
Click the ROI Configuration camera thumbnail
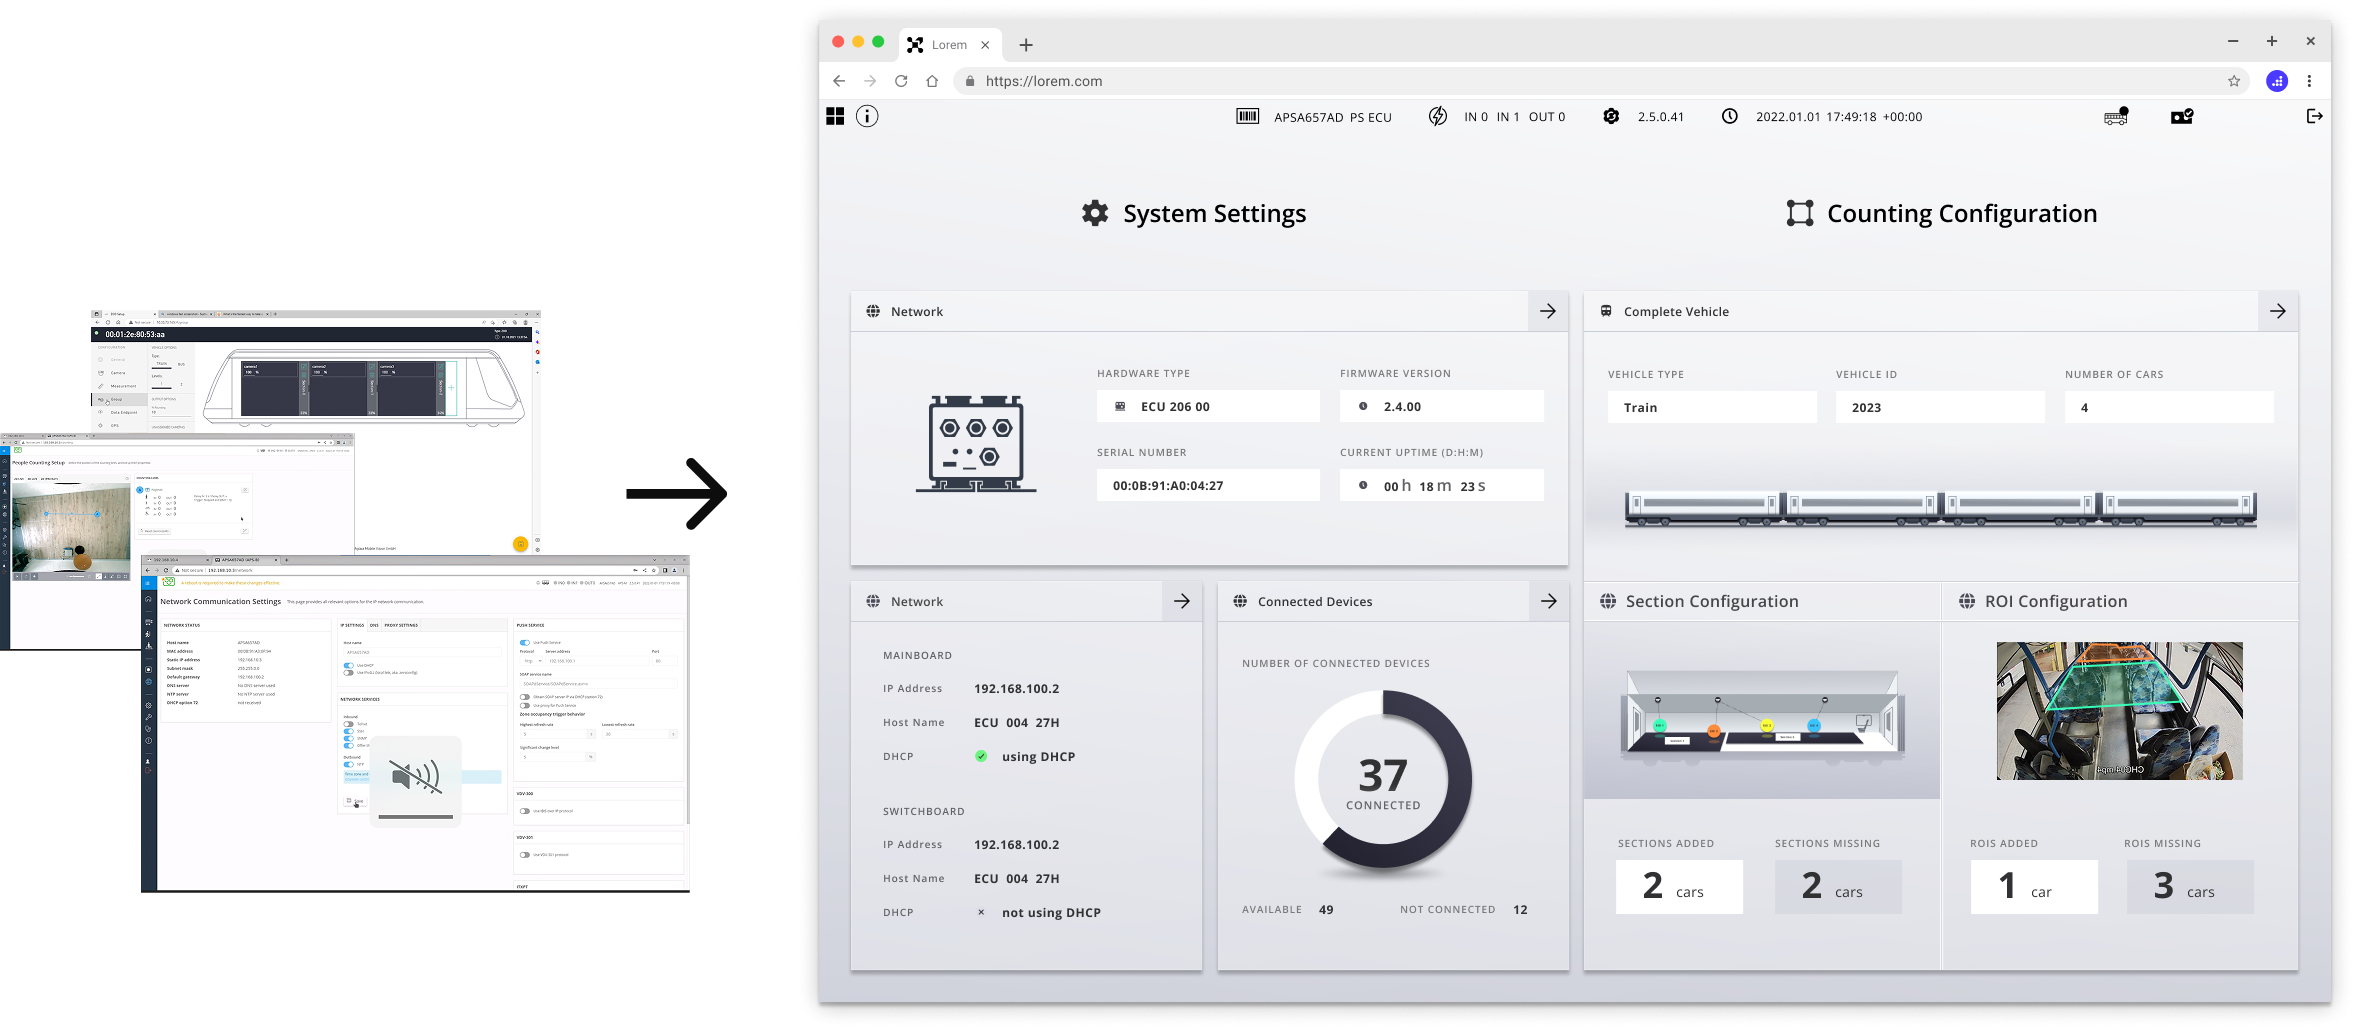(2119, 711)
